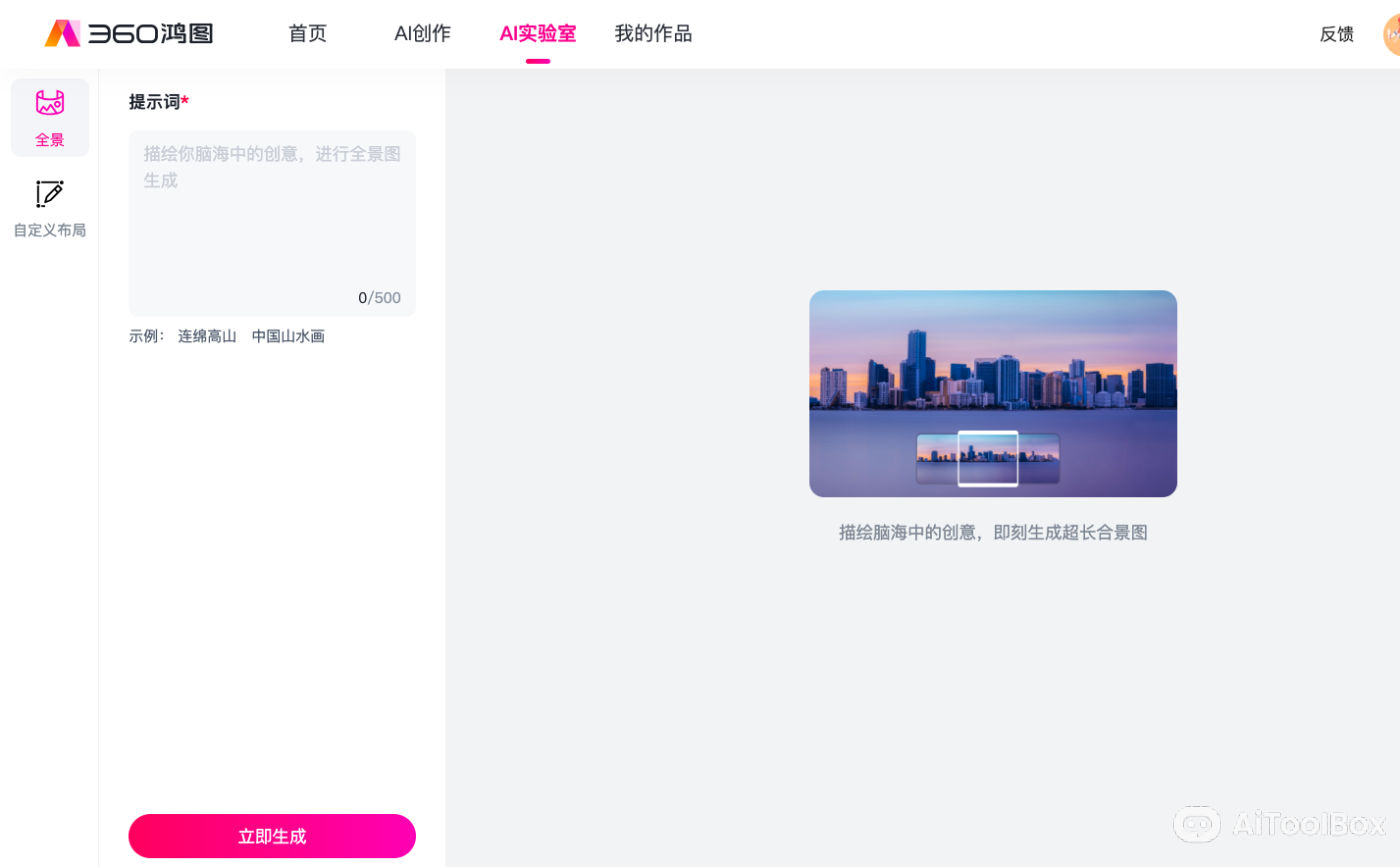1400x867 pixels.
Task: Click the 立即生成 generate button
Action: click(x=271, y=836)
